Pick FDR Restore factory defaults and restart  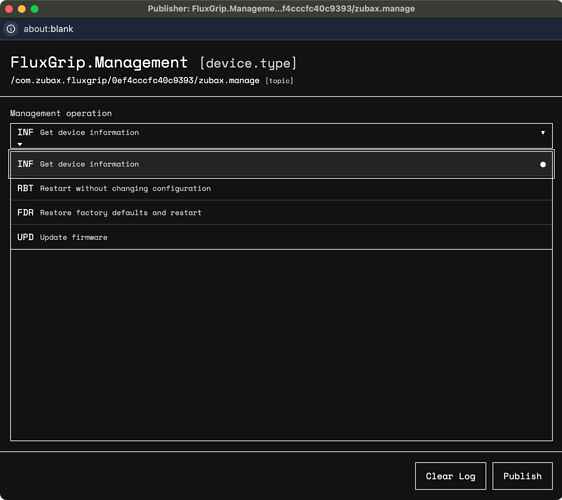pos(281,213)
